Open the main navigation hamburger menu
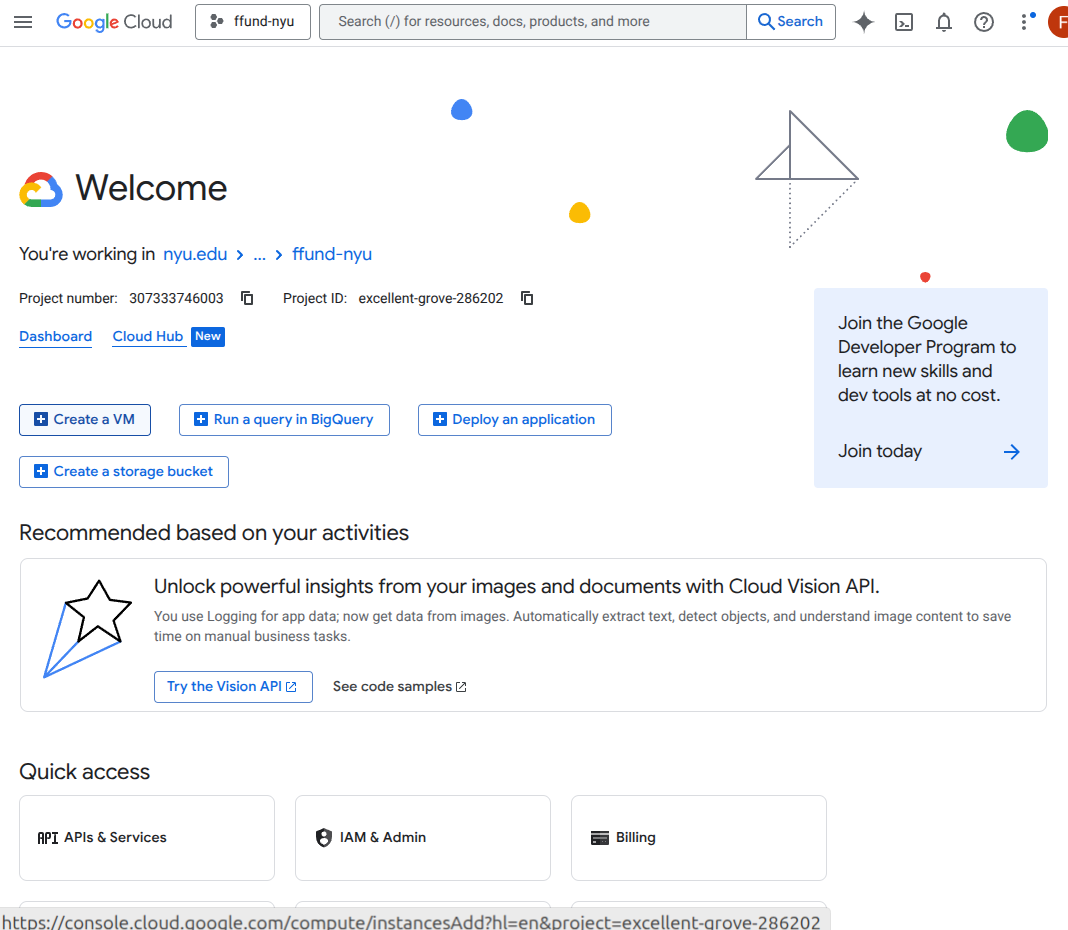1068x930 pixels. pos(23,22)
